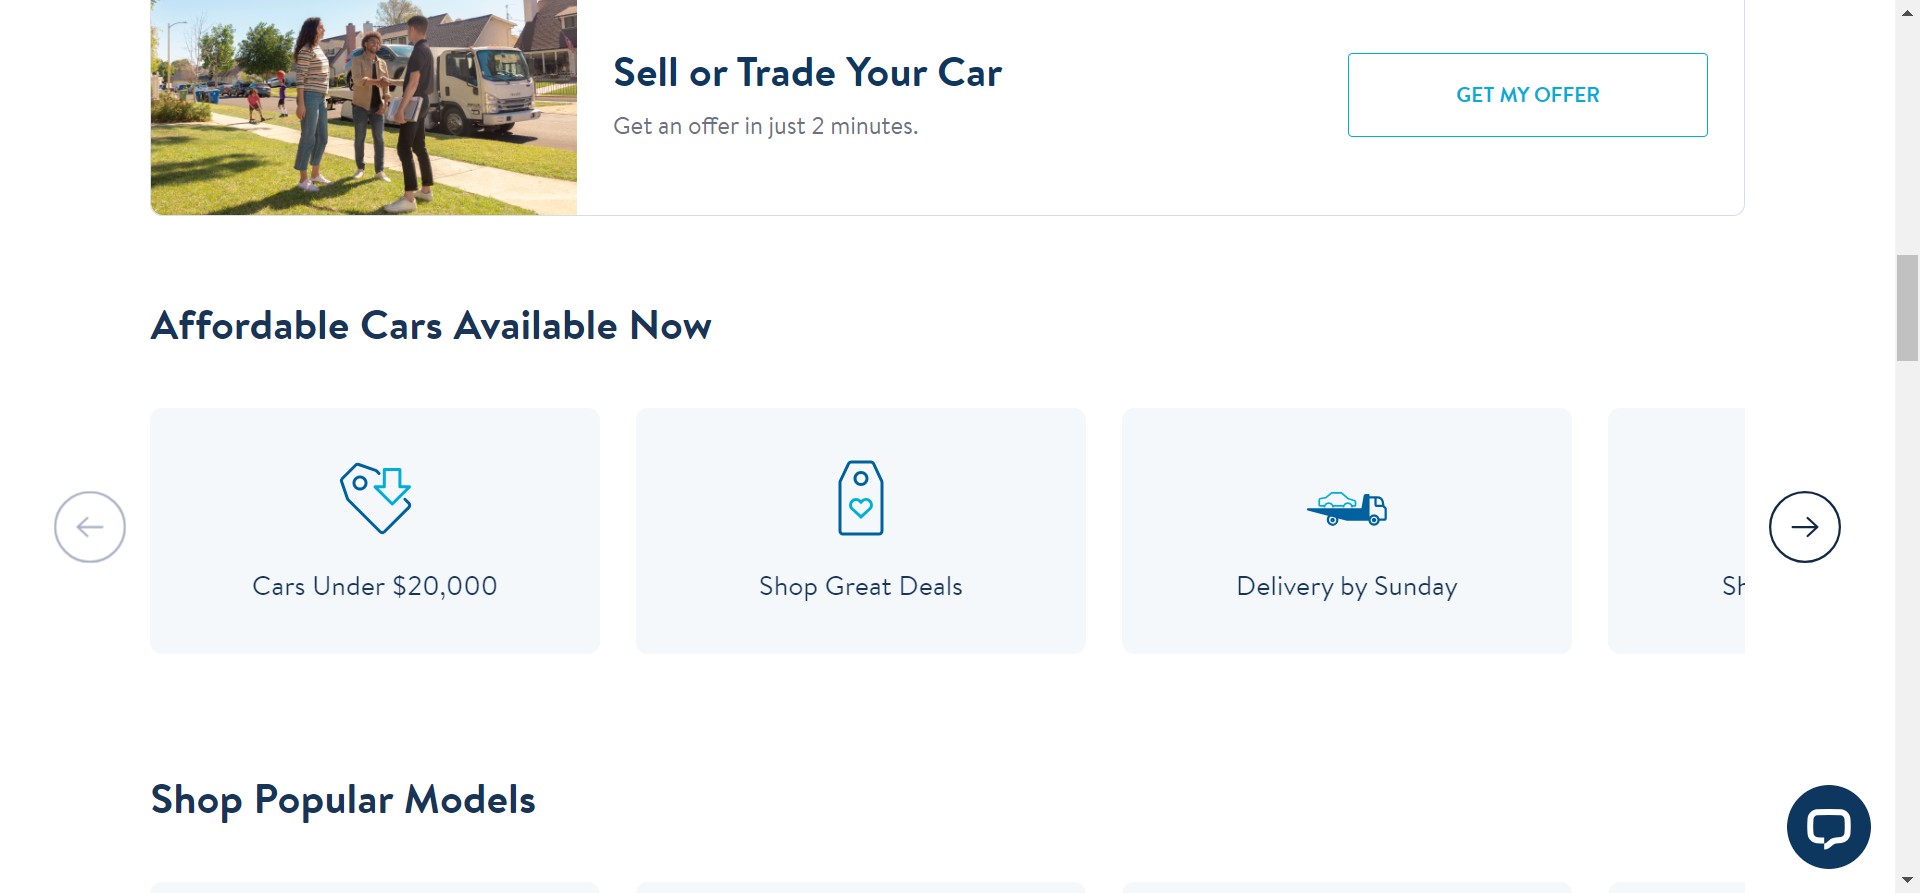Click the partially visible fourth category card

click(x=1676, y=530)
